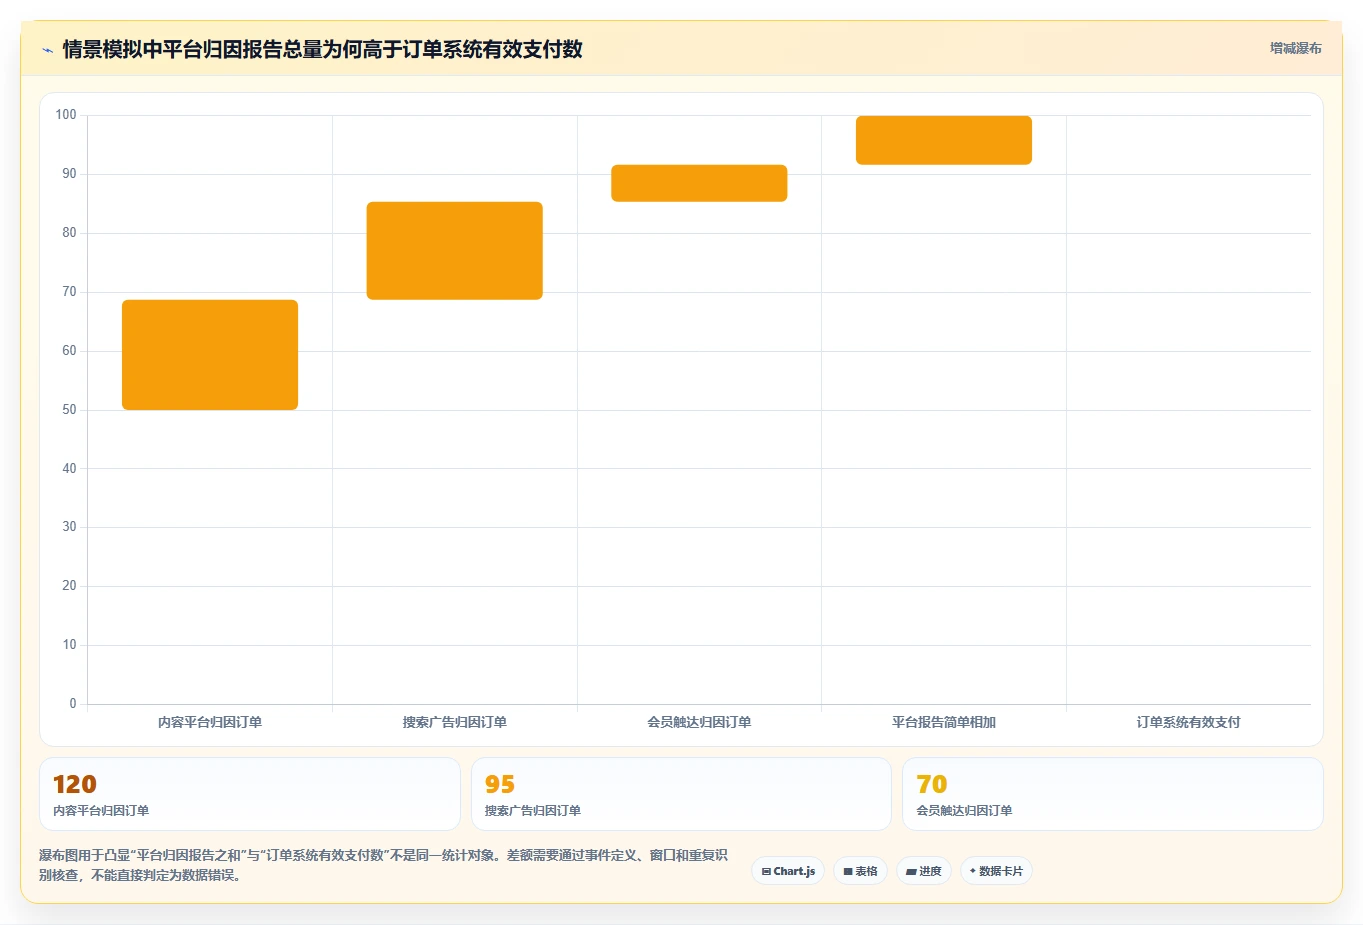
Task: Select the Chart.js chip
Action: (788, 871)
